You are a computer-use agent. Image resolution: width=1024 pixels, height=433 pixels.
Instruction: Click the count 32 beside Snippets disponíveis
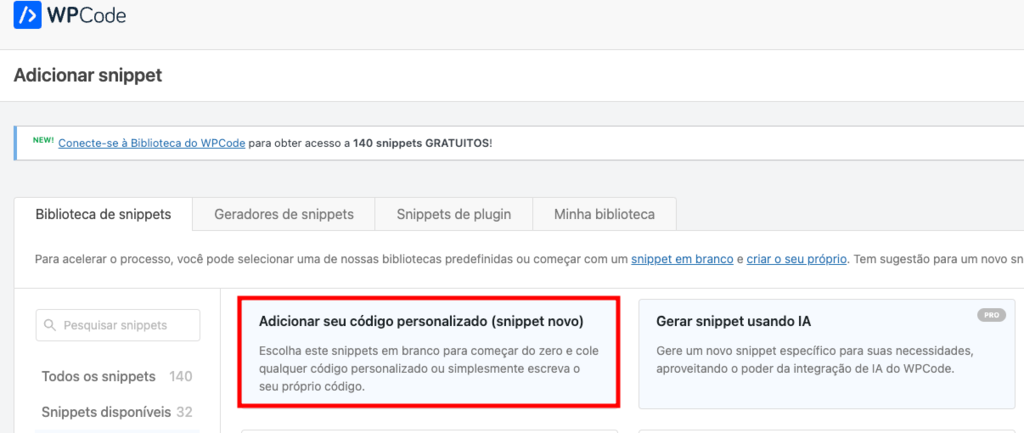(185, 412)
